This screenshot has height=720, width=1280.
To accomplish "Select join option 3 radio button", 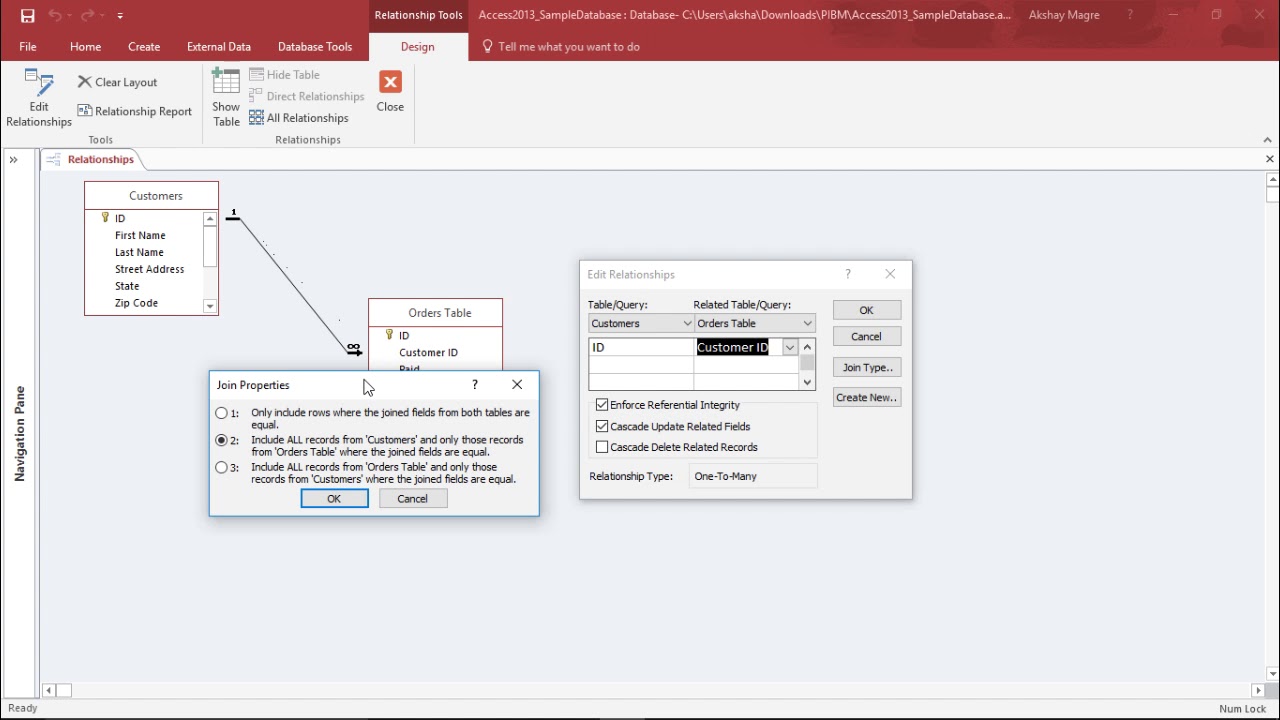I will [222, 467].
